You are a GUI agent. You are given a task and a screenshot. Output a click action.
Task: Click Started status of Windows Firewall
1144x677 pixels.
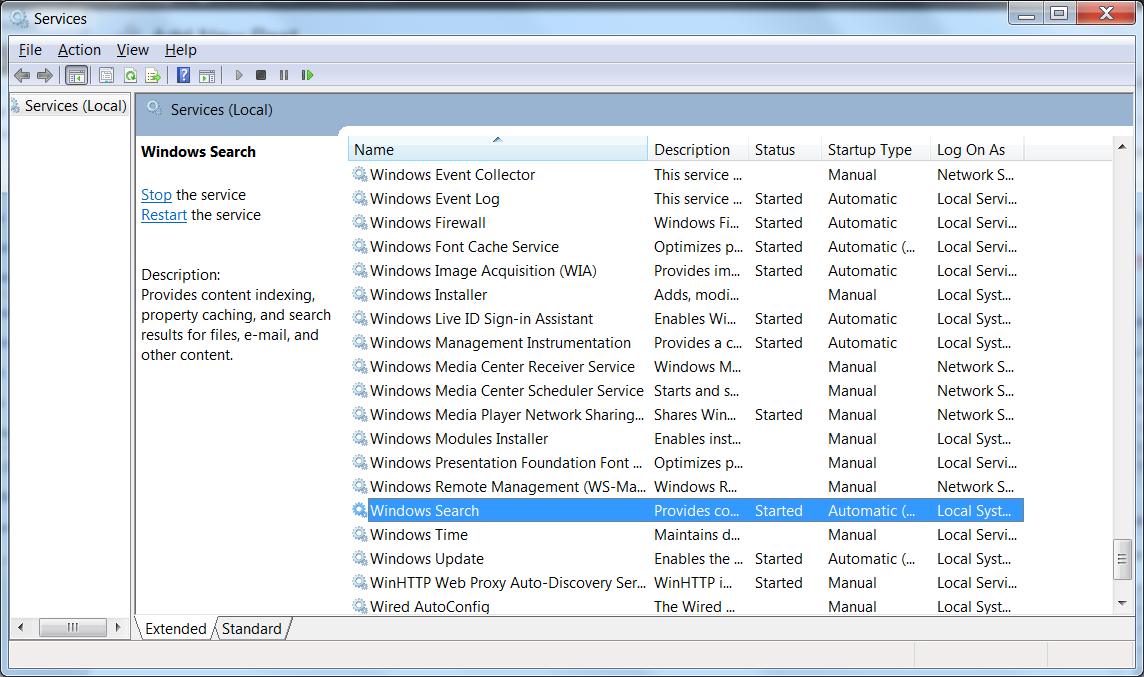[778, 223]
